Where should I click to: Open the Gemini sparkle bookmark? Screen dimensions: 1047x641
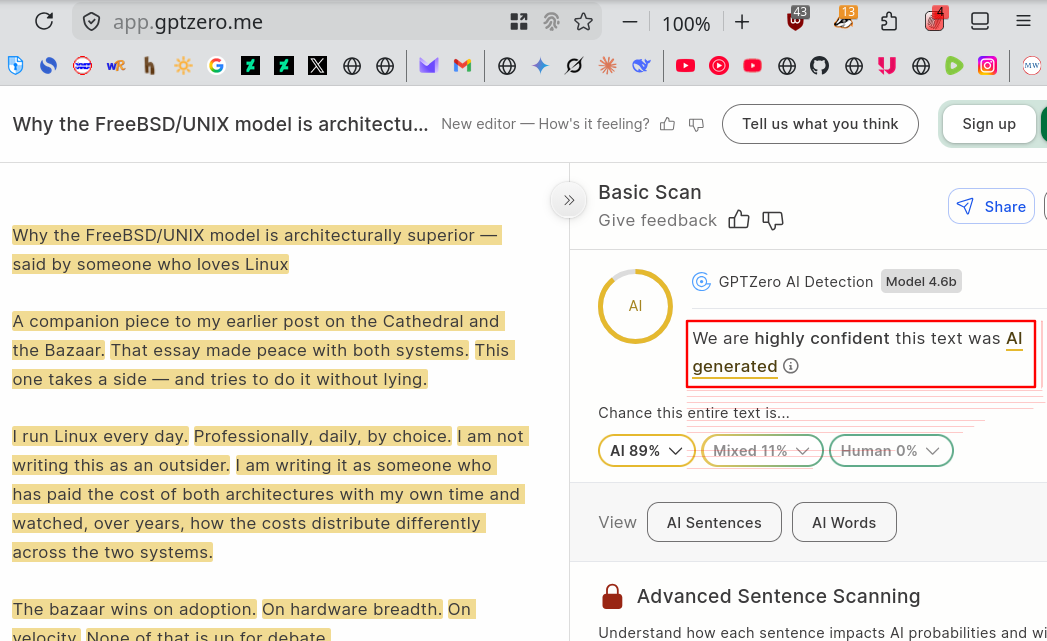pyautogui.click(x=540, y=65)
